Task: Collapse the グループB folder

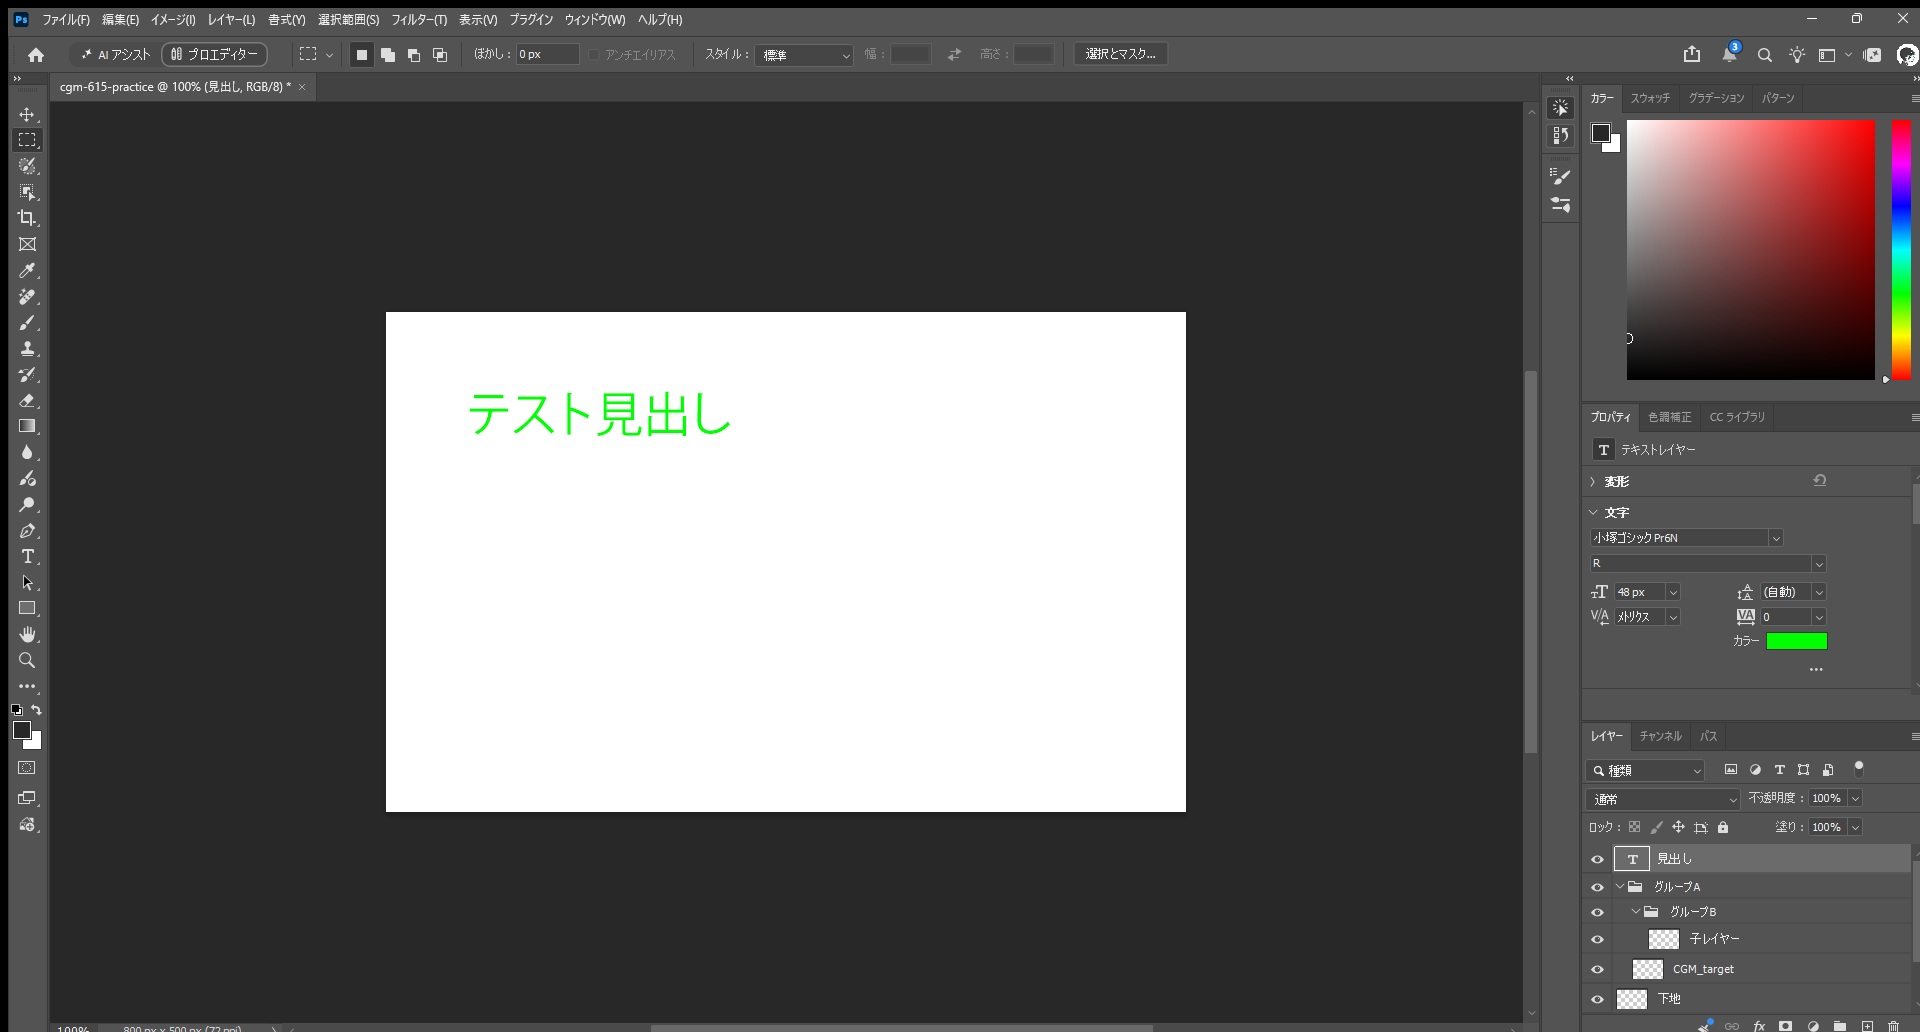Action: point(1636,912)
